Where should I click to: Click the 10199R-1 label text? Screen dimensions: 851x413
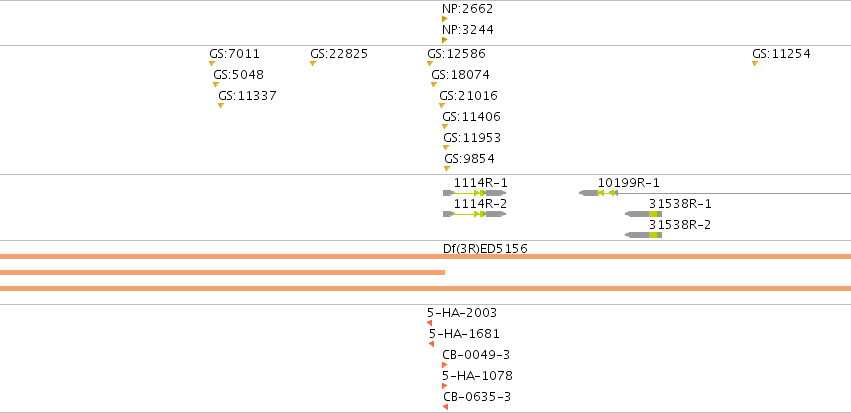629,183
